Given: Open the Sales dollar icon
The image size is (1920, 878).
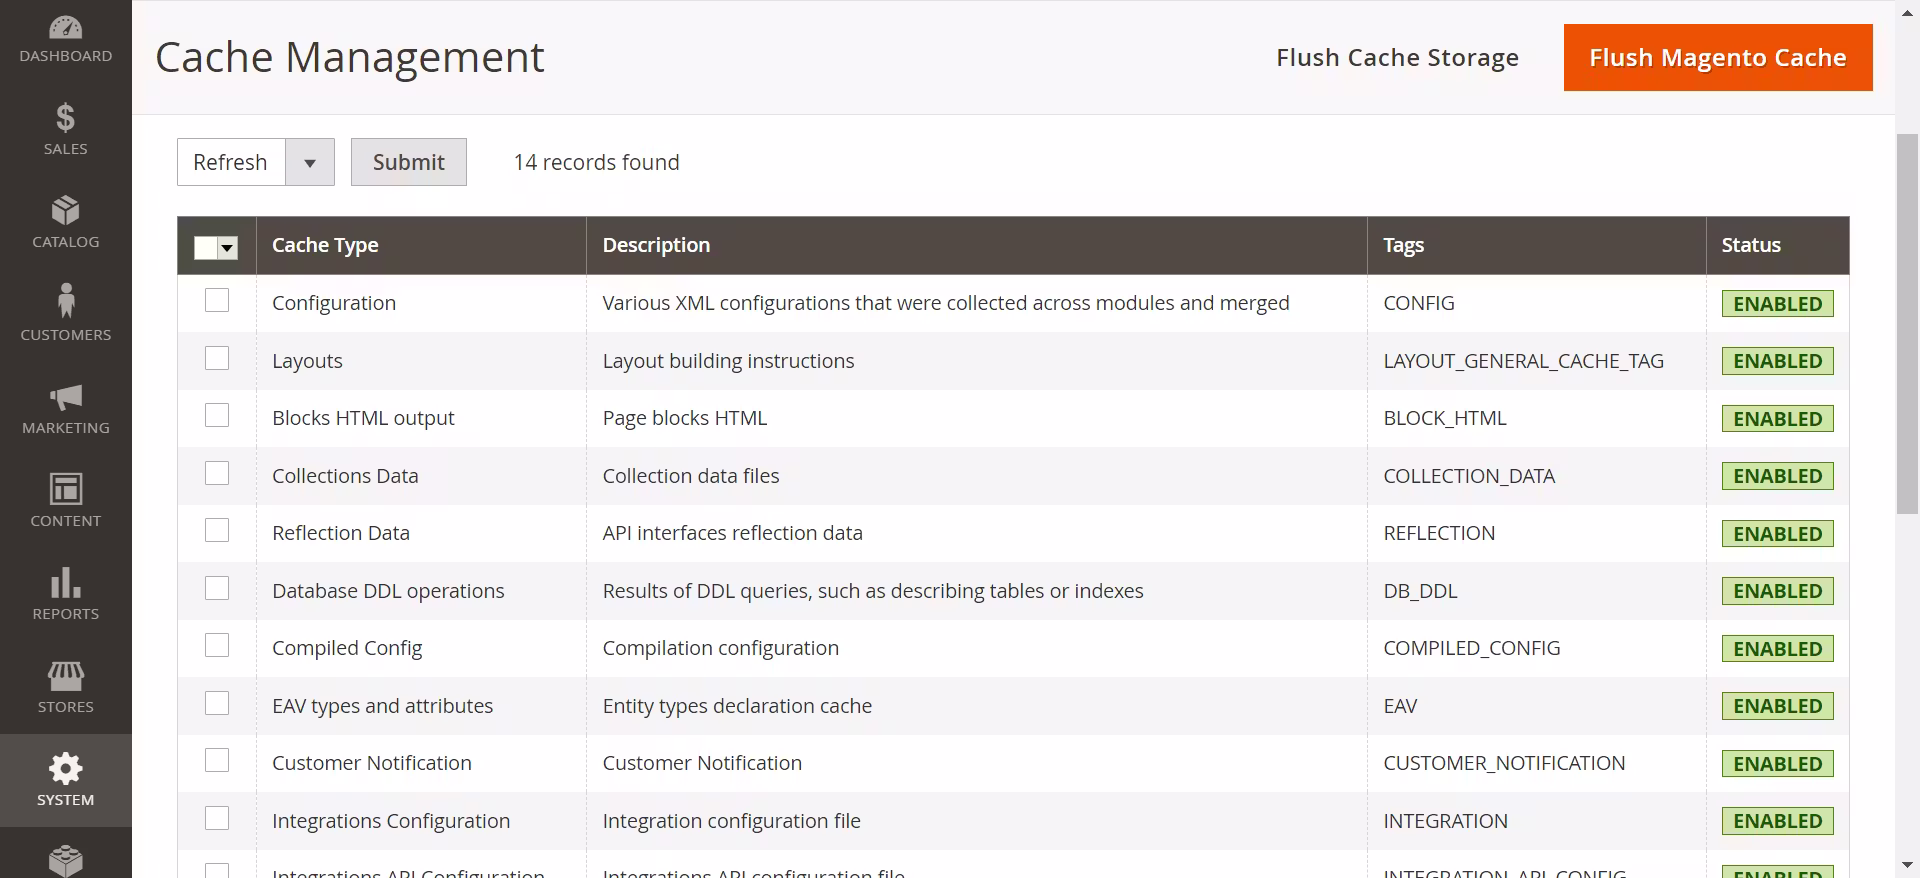Looking at the screenshot, I should click(x=65, y=118).
